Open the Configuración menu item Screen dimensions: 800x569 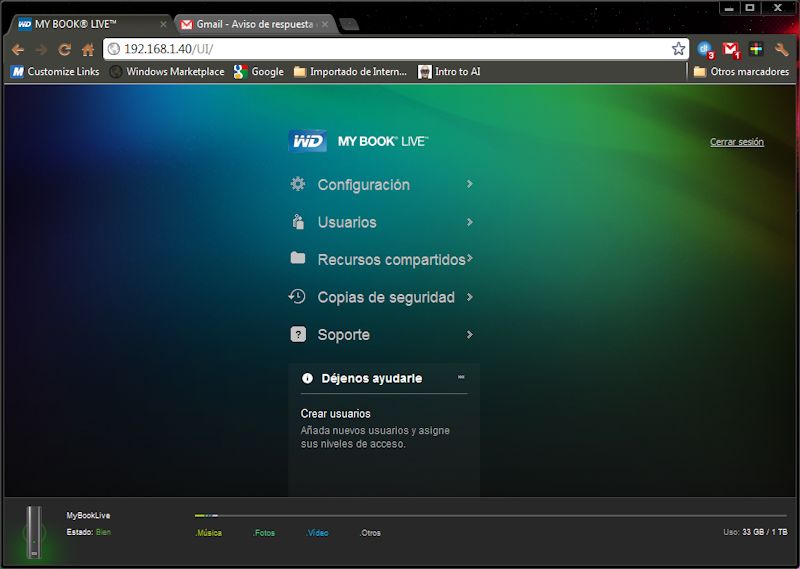363,185
